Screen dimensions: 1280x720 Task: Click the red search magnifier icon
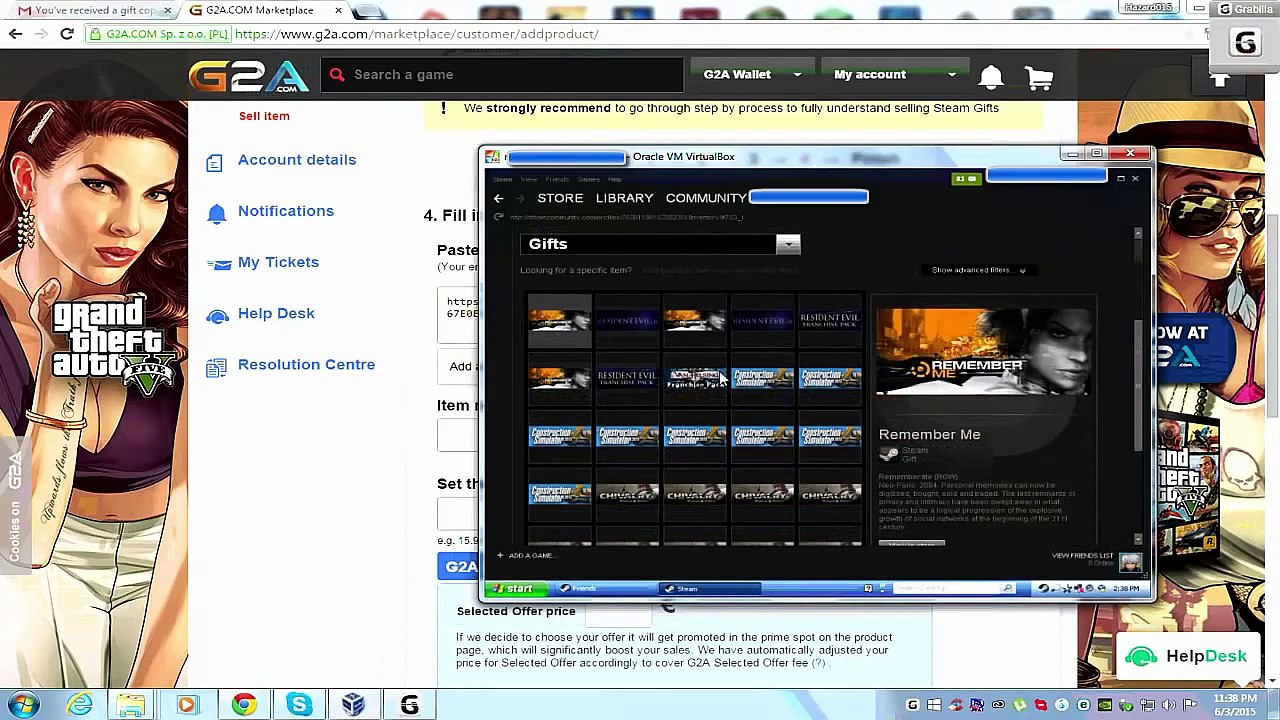coord(337,75)
